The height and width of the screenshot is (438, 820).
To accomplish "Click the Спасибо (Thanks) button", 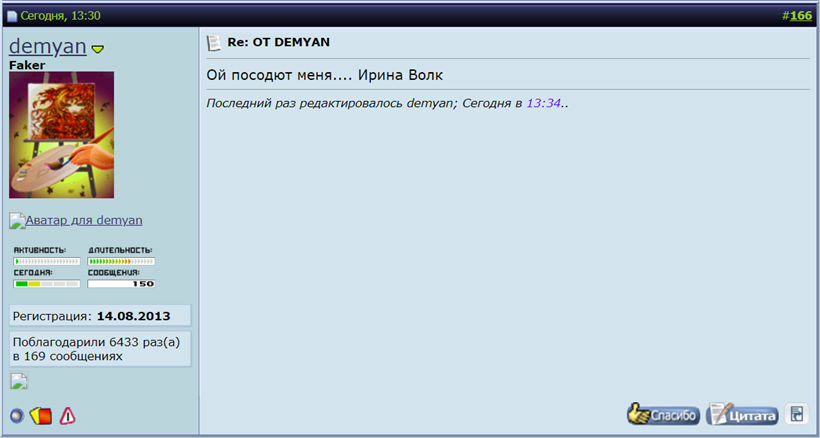I will point(663,414).
